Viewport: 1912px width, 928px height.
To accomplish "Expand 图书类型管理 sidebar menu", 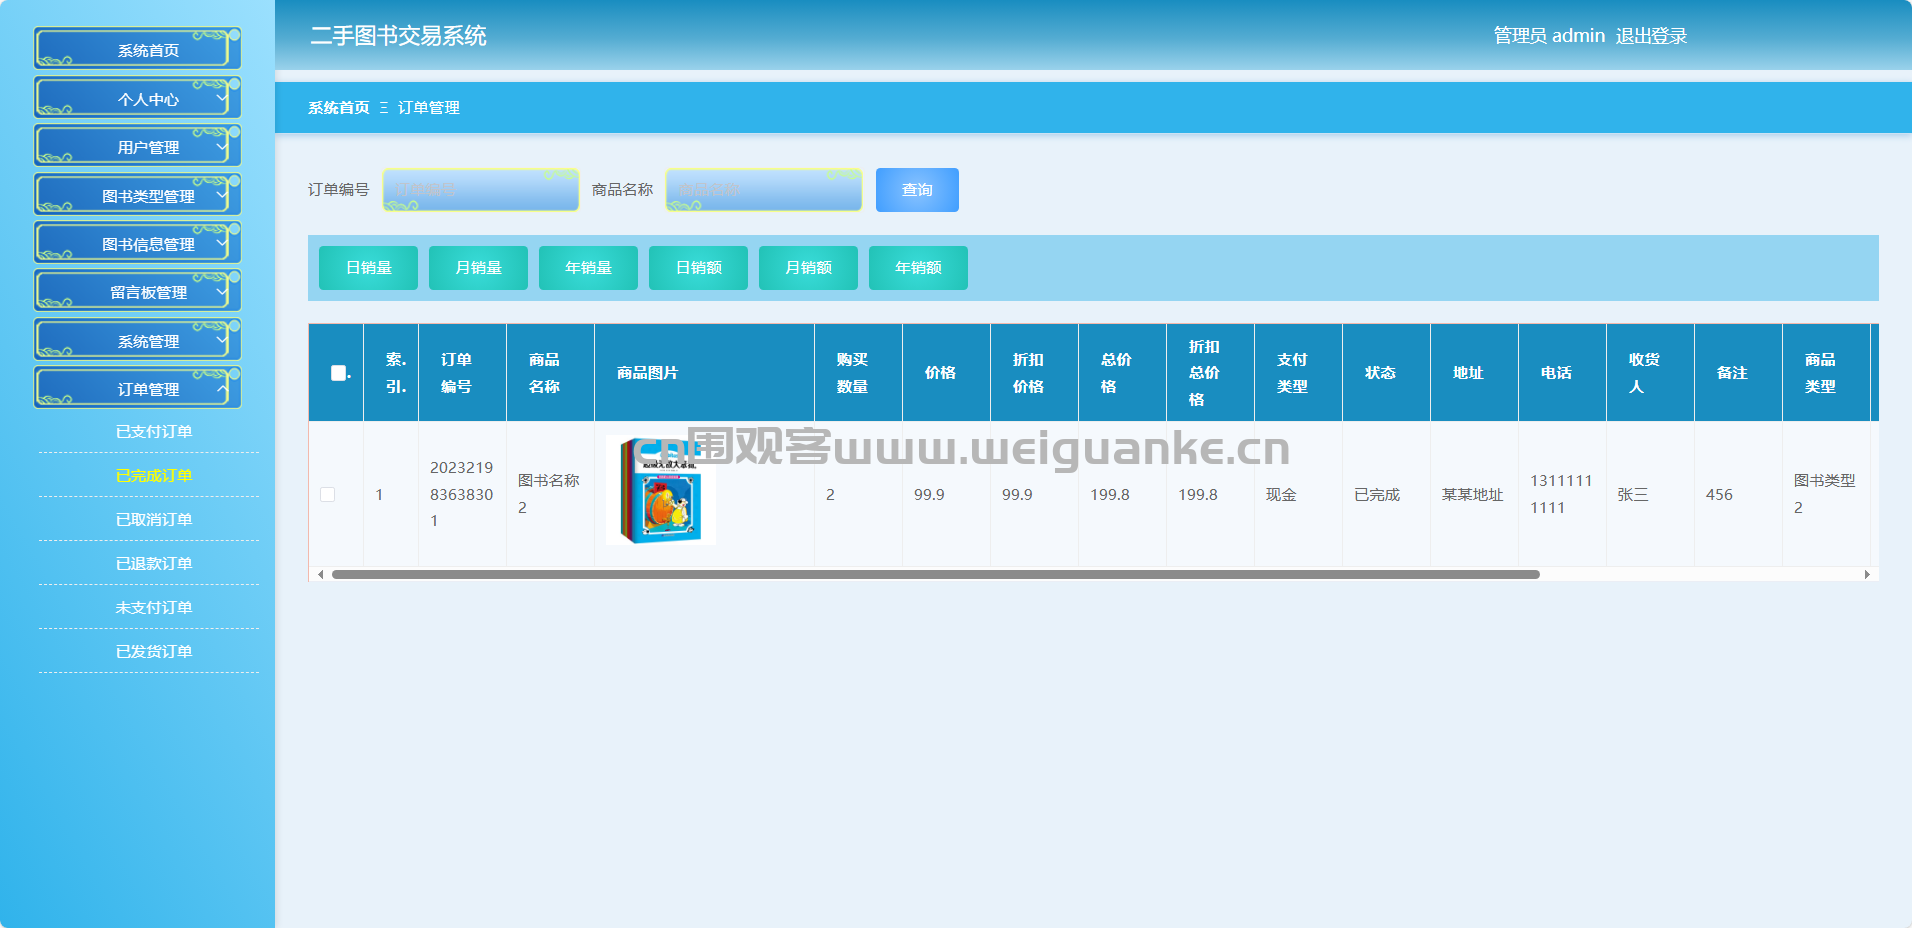I will tap(138, 195).
